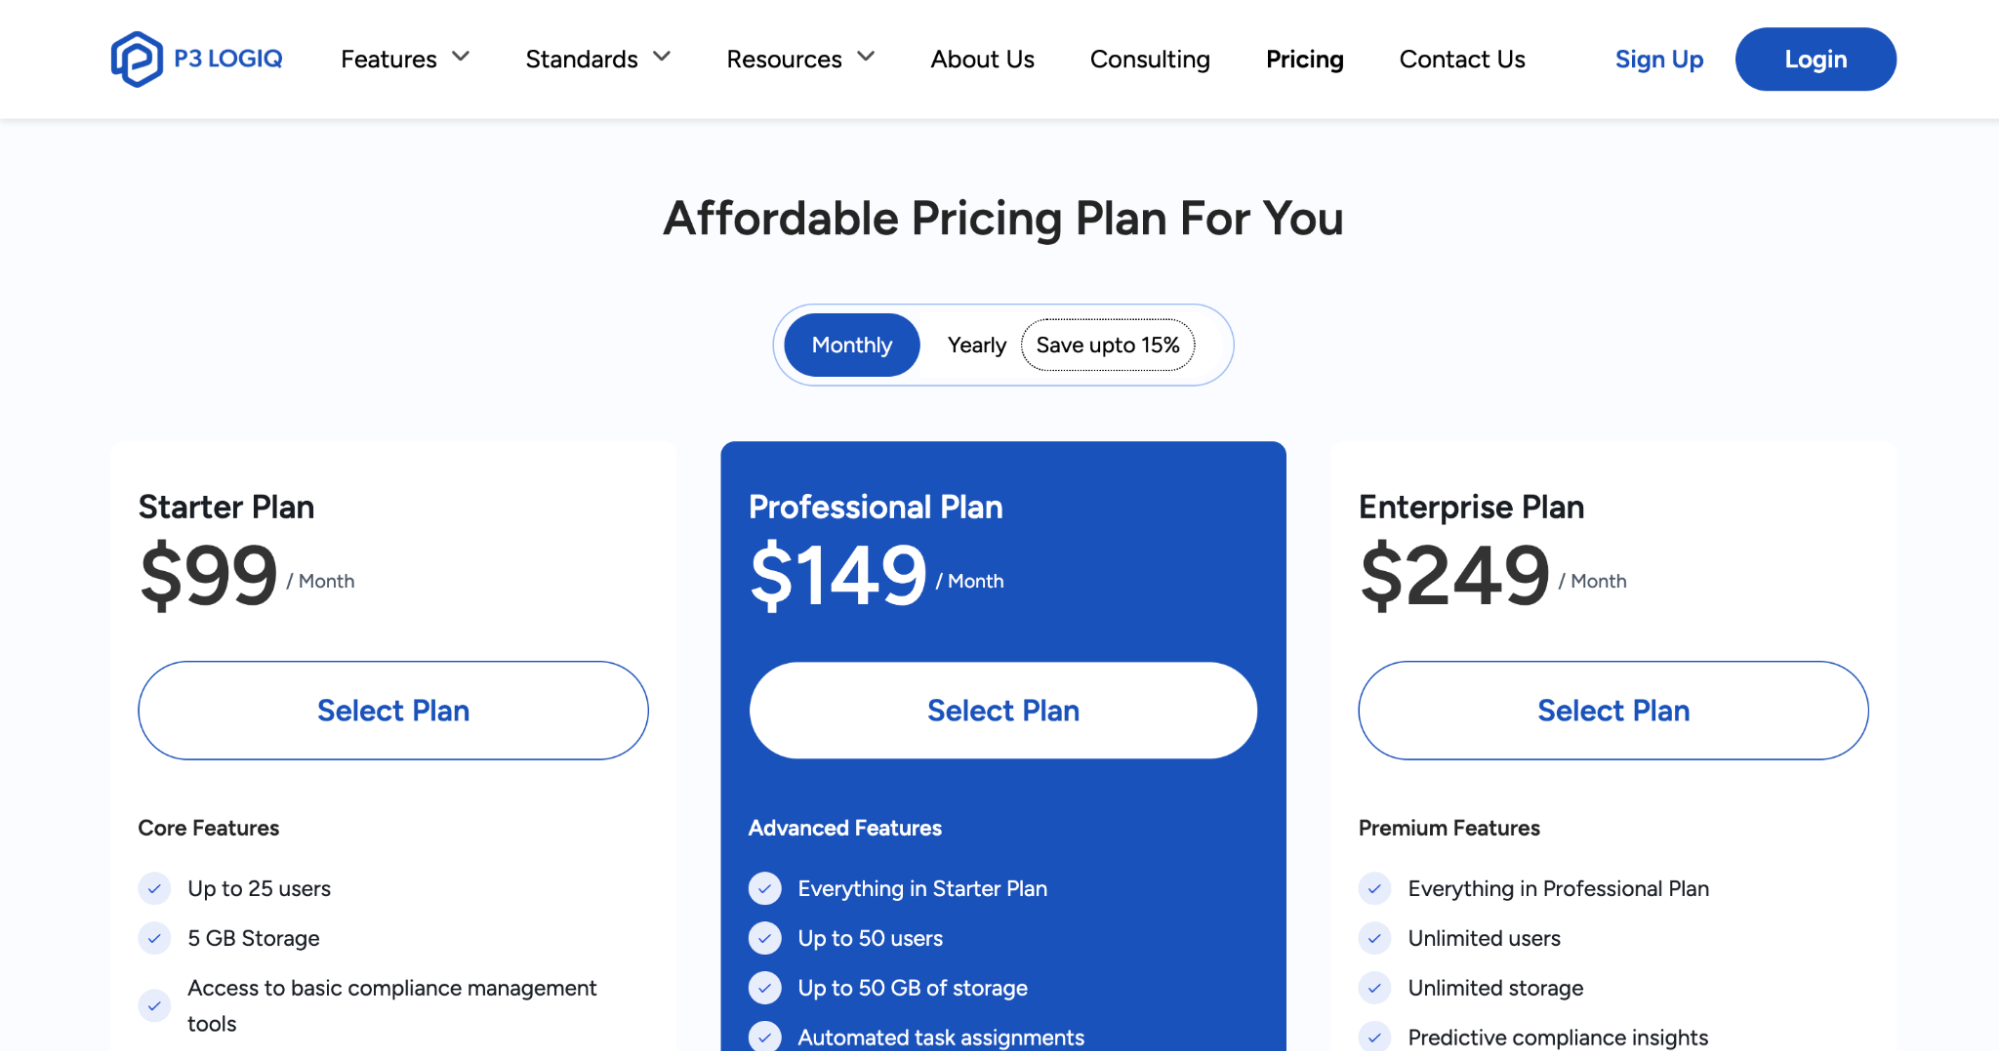Click the checkmark beside Unlimited storage
The image size is (1999, 1052).
1374,988
